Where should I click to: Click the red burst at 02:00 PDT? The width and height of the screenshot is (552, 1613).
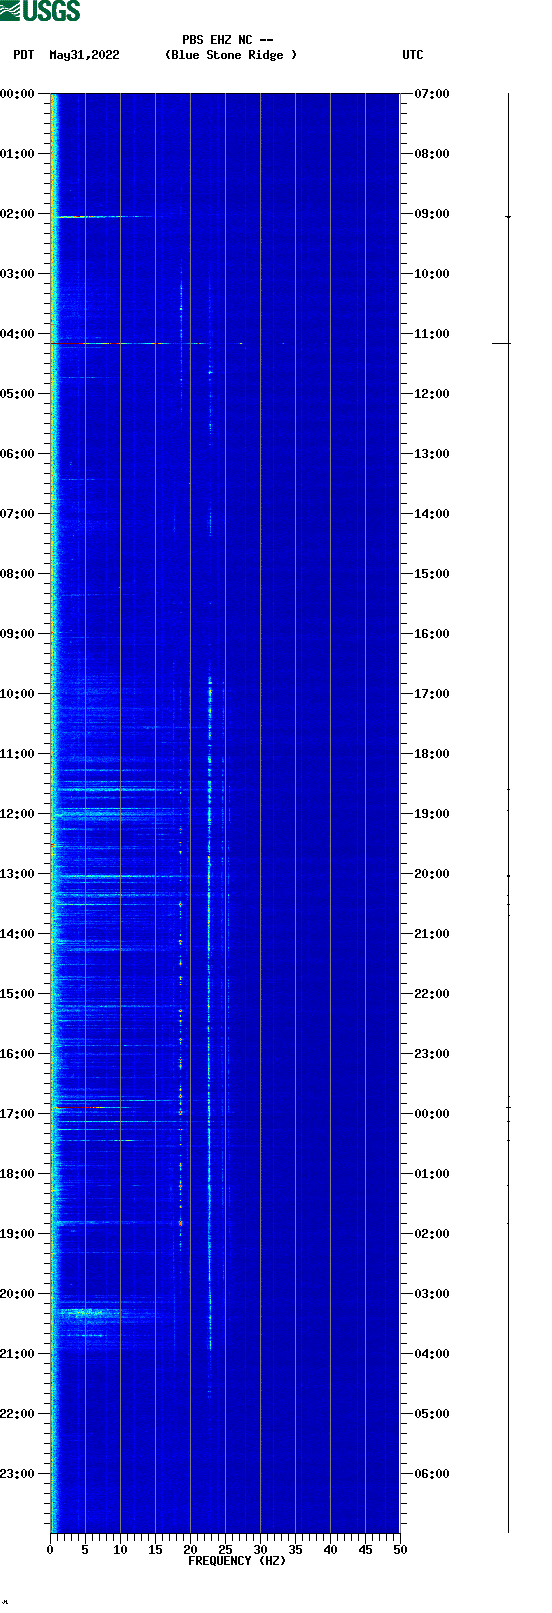pyautogui.click(x=85, y=216)
